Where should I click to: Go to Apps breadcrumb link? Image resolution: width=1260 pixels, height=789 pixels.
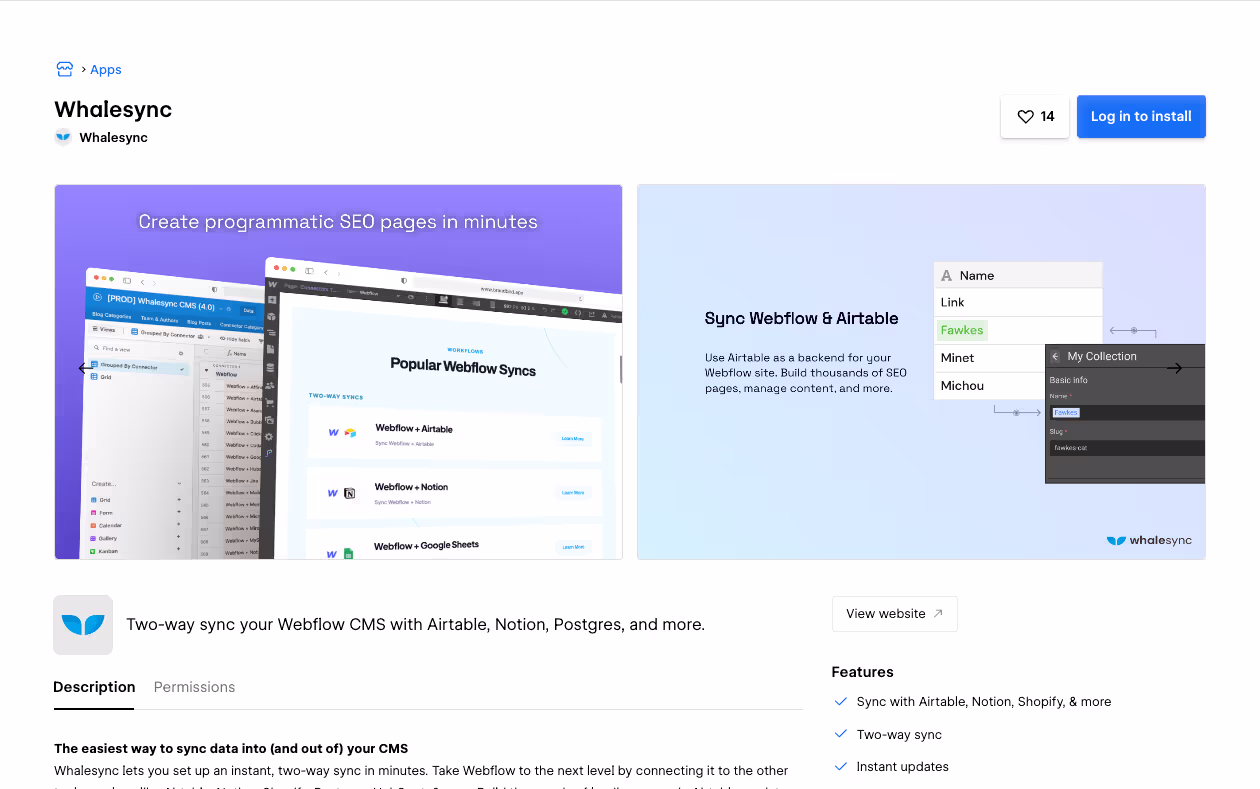tap(106, 69)
